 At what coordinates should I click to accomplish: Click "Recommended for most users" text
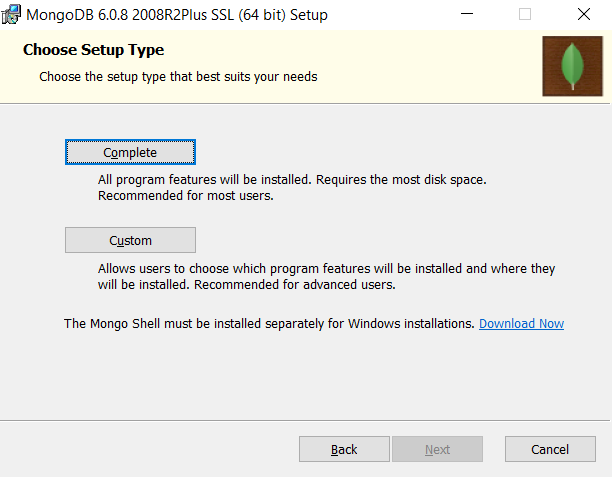pyautogui.click(x=186, y=195)
